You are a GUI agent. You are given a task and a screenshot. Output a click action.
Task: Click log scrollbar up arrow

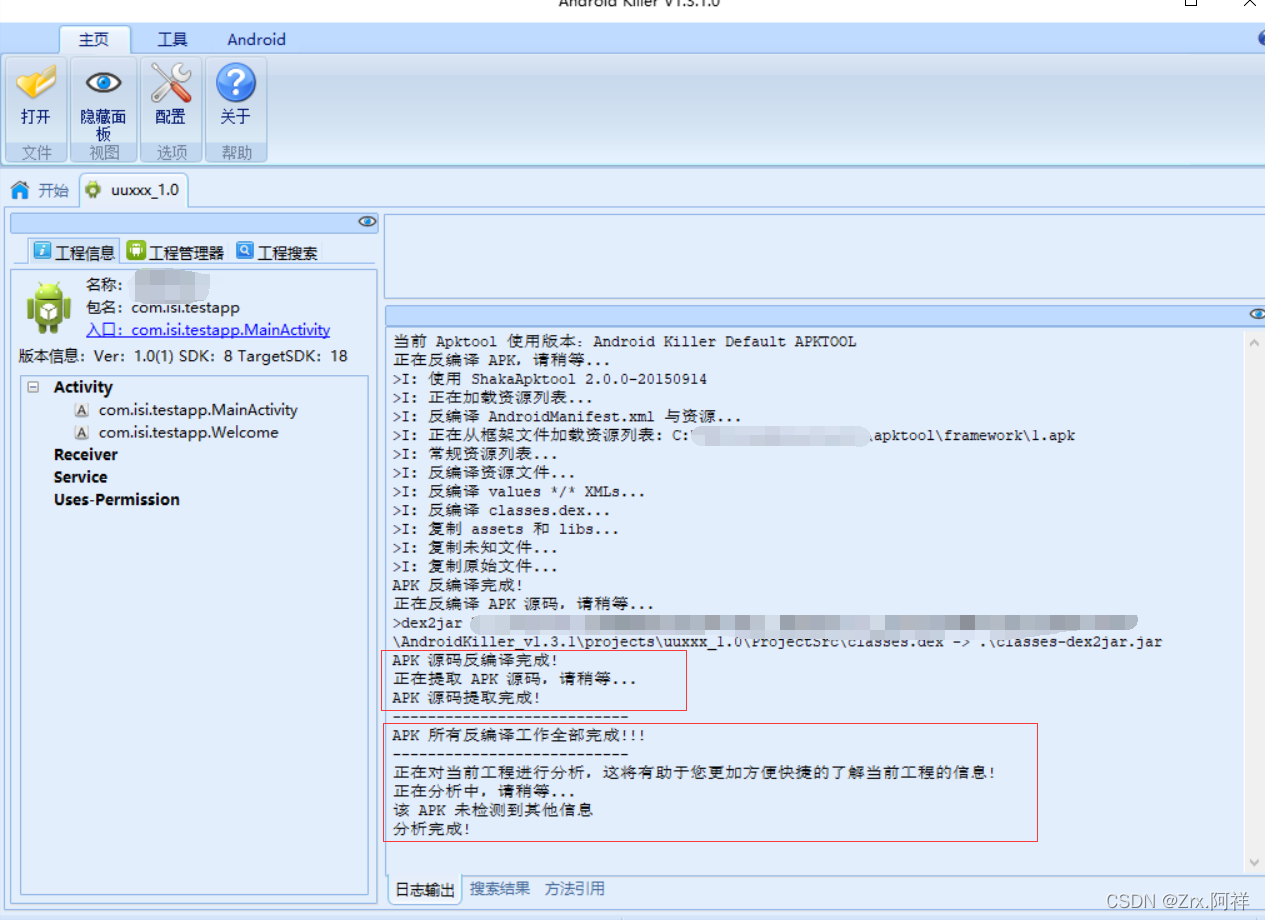point(1255,342)
